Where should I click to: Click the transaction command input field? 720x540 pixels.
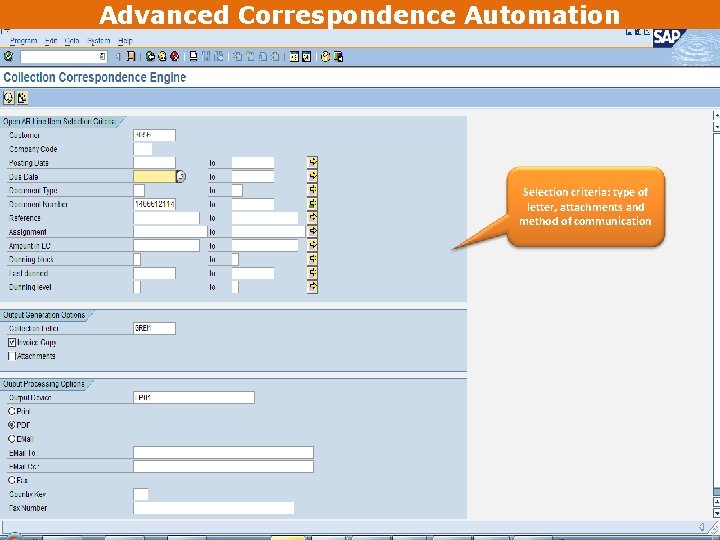point(63,56)
